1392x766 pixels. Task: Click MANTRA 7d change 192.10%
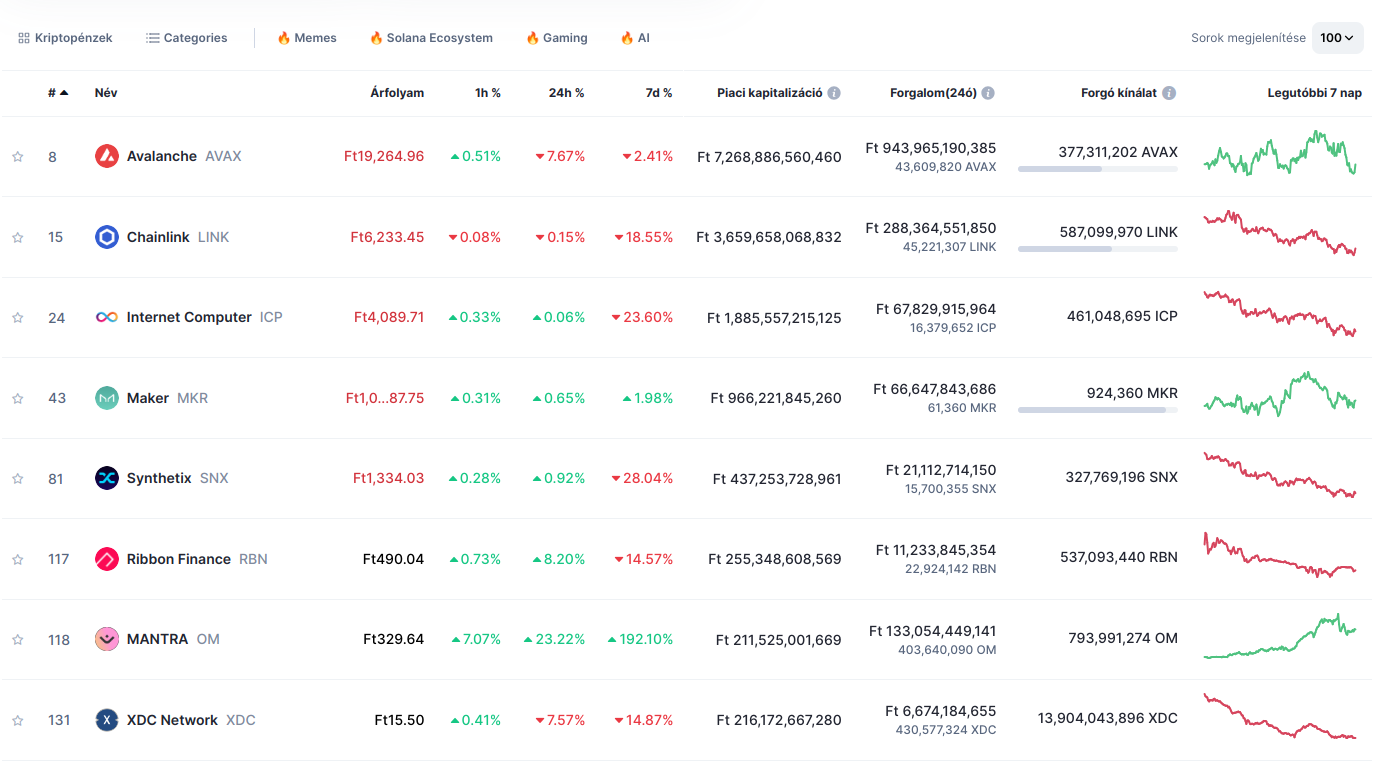(x=640, y=639)
